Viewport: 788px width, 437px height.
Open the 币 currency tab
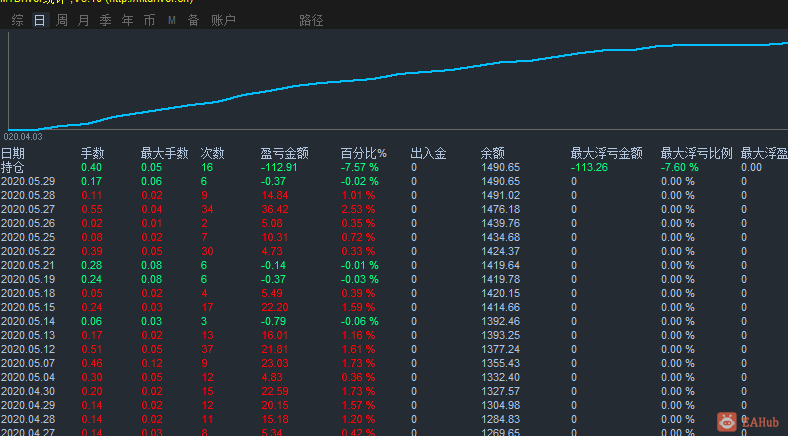click(x=150, y=20)
